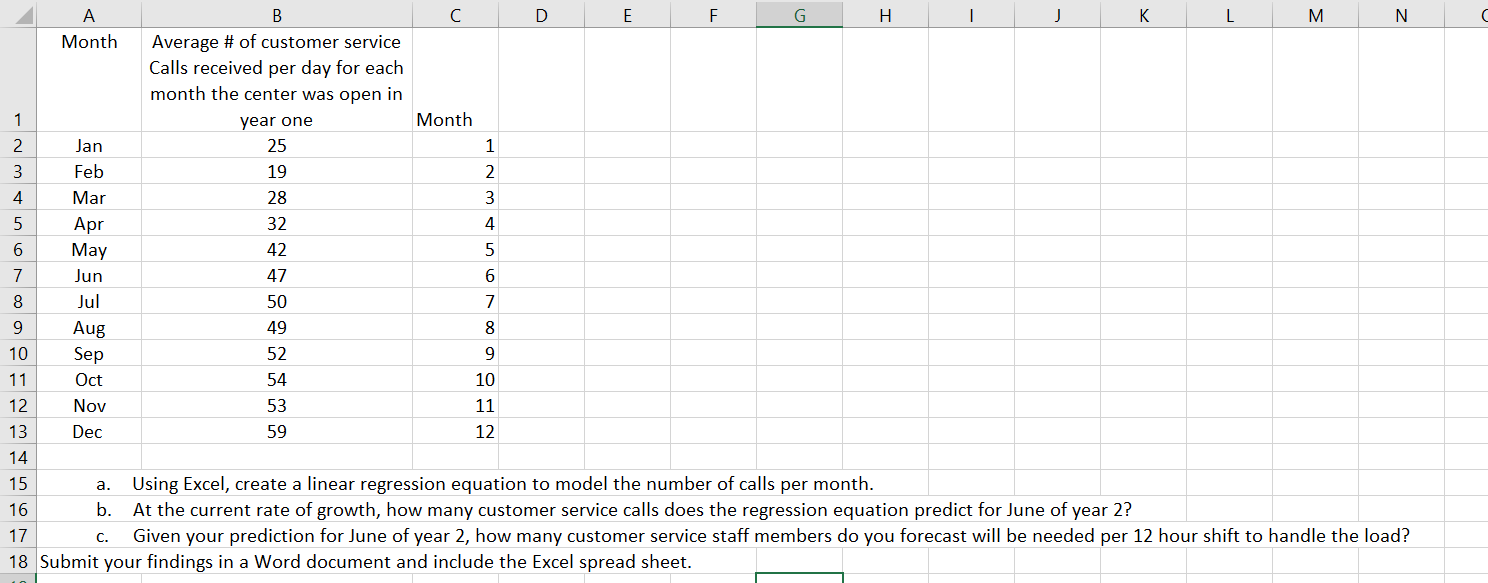Select the cell containing Jan

pyautogui.click(x=88, y=145)
